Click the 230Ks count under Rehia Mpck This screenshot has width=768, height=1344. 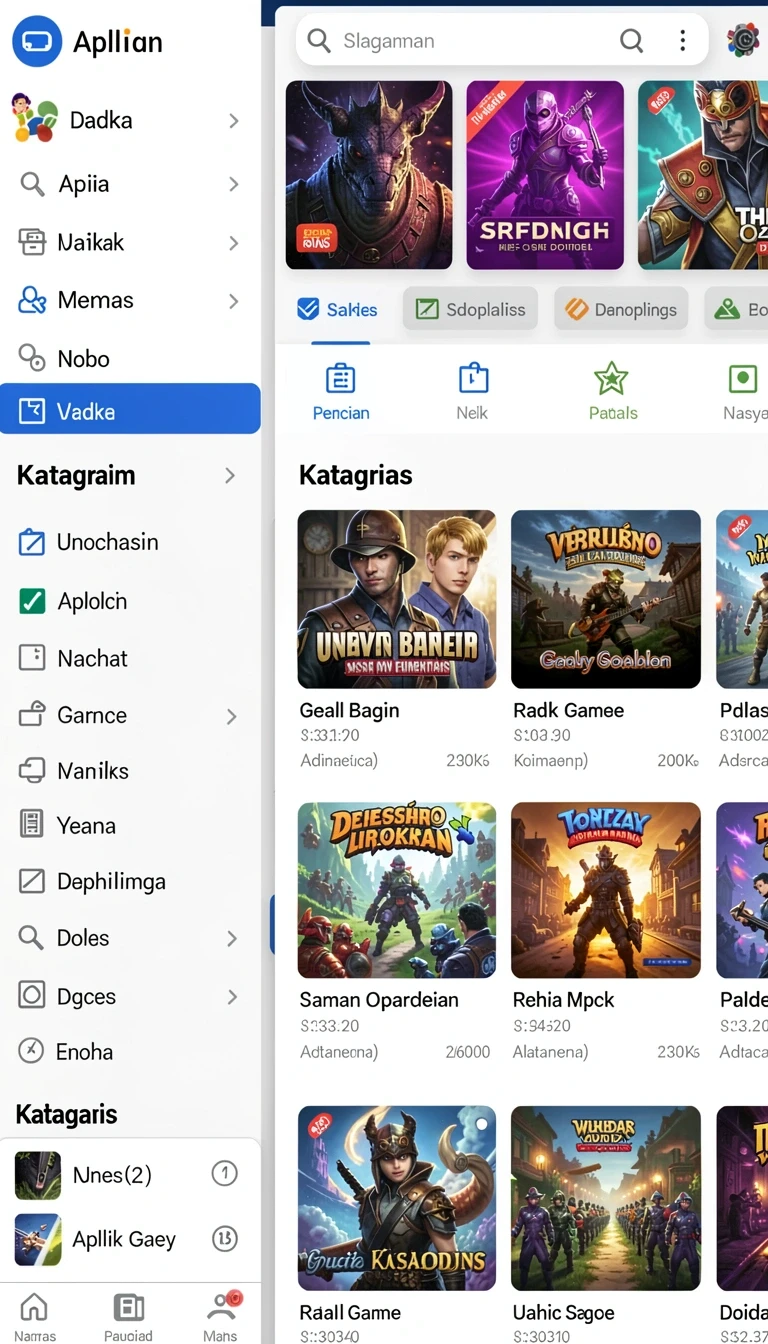[x=678, y=1052]
